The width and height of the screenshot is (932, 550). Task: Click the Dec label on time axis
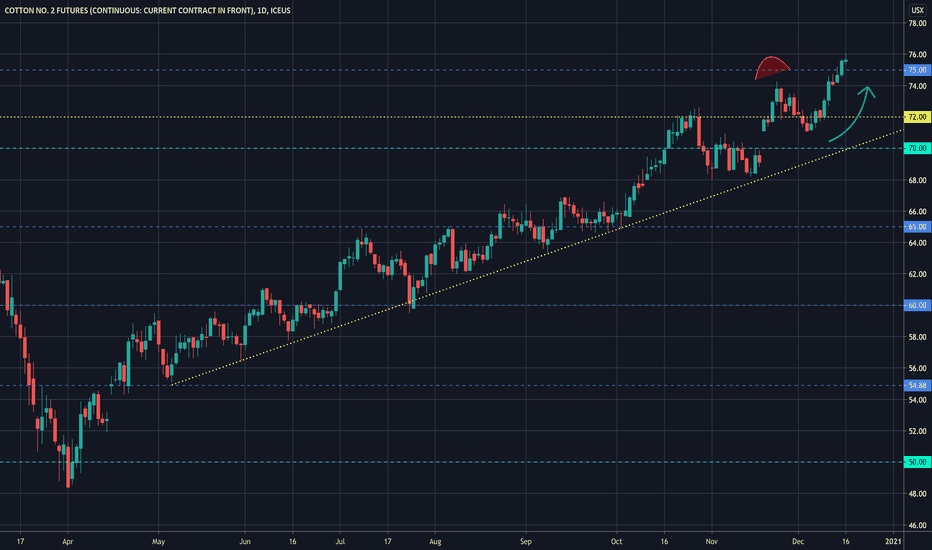coord(798,542)
